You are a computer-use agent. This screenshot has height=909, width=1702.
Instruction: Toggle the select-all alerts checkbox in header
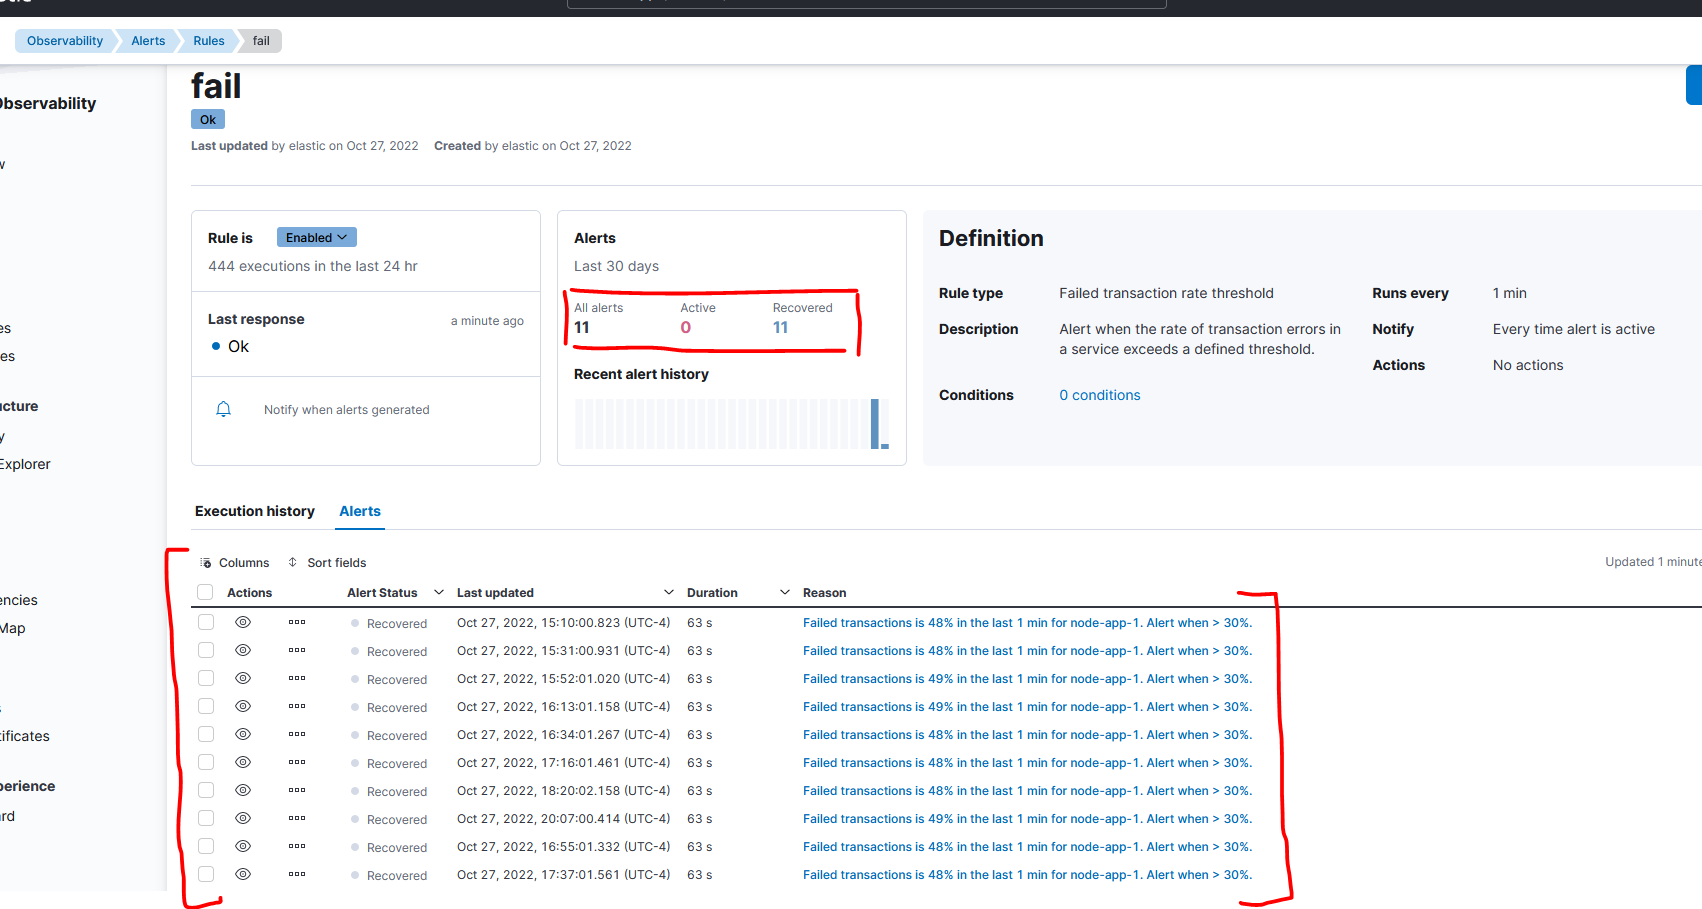[x=205, y=592]
